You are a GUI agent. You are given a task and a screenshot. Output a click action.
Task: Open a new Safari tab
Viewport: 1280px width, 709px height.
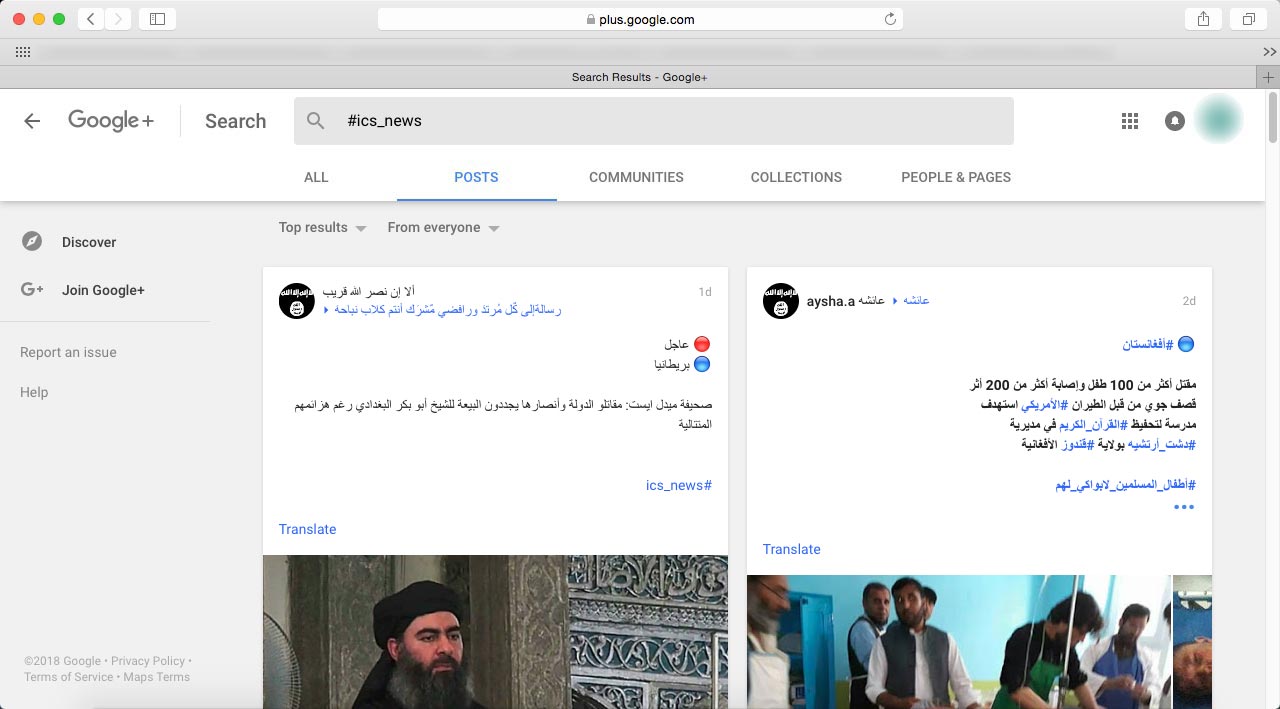[1268, 77]
